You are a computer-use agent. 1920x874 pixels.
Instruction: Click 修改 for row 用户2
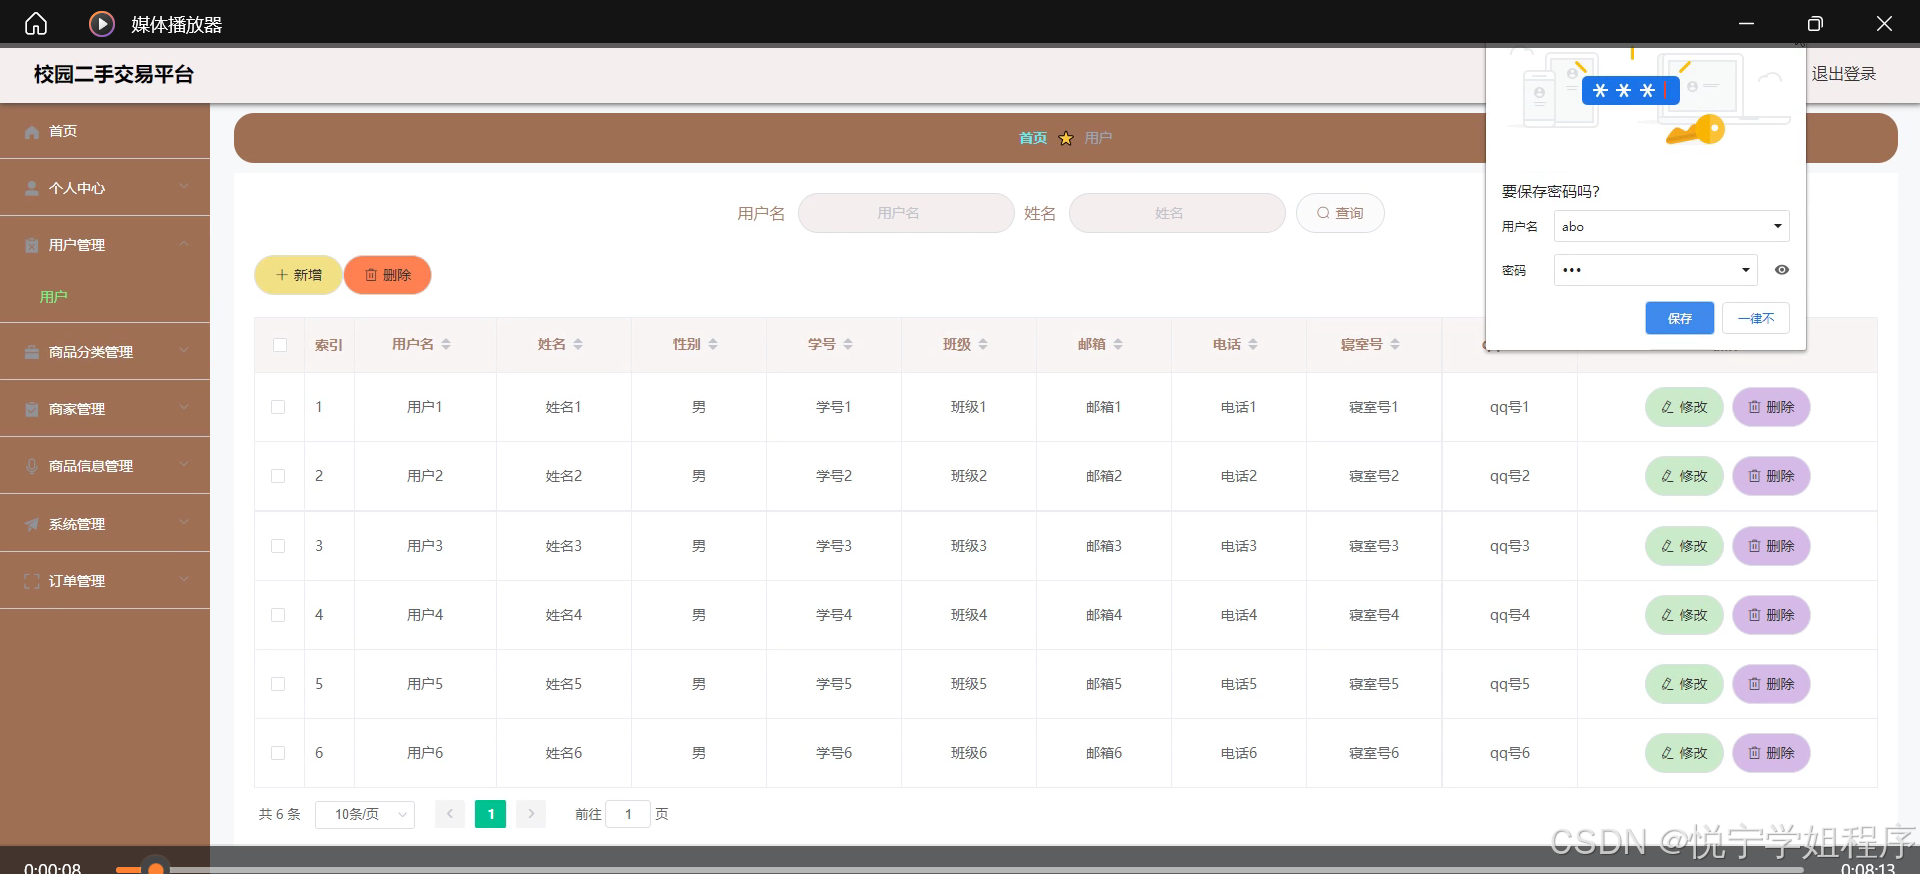pyautogui.click(x=1684, y=476)
